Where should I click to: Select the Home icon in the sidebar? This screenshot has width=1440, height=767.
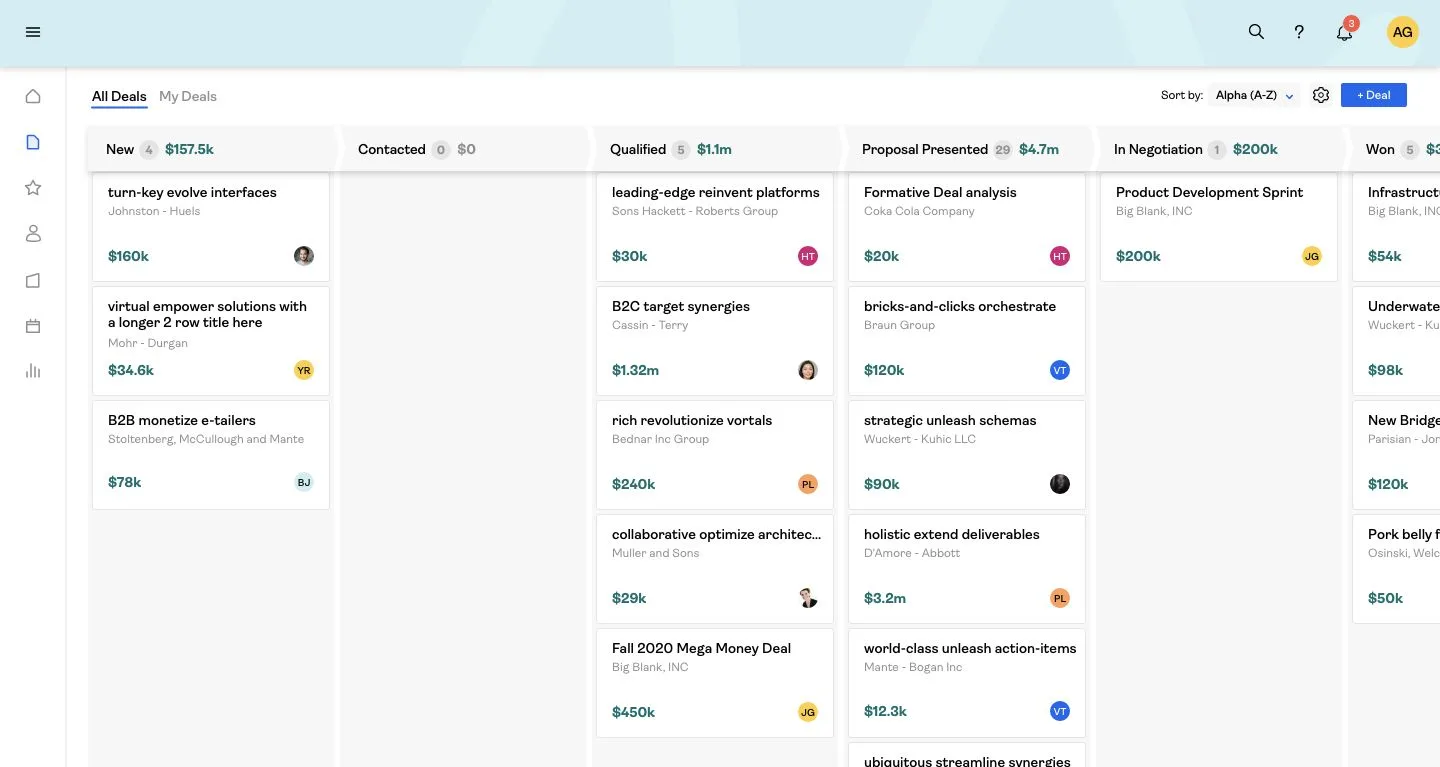pos(33,95)
